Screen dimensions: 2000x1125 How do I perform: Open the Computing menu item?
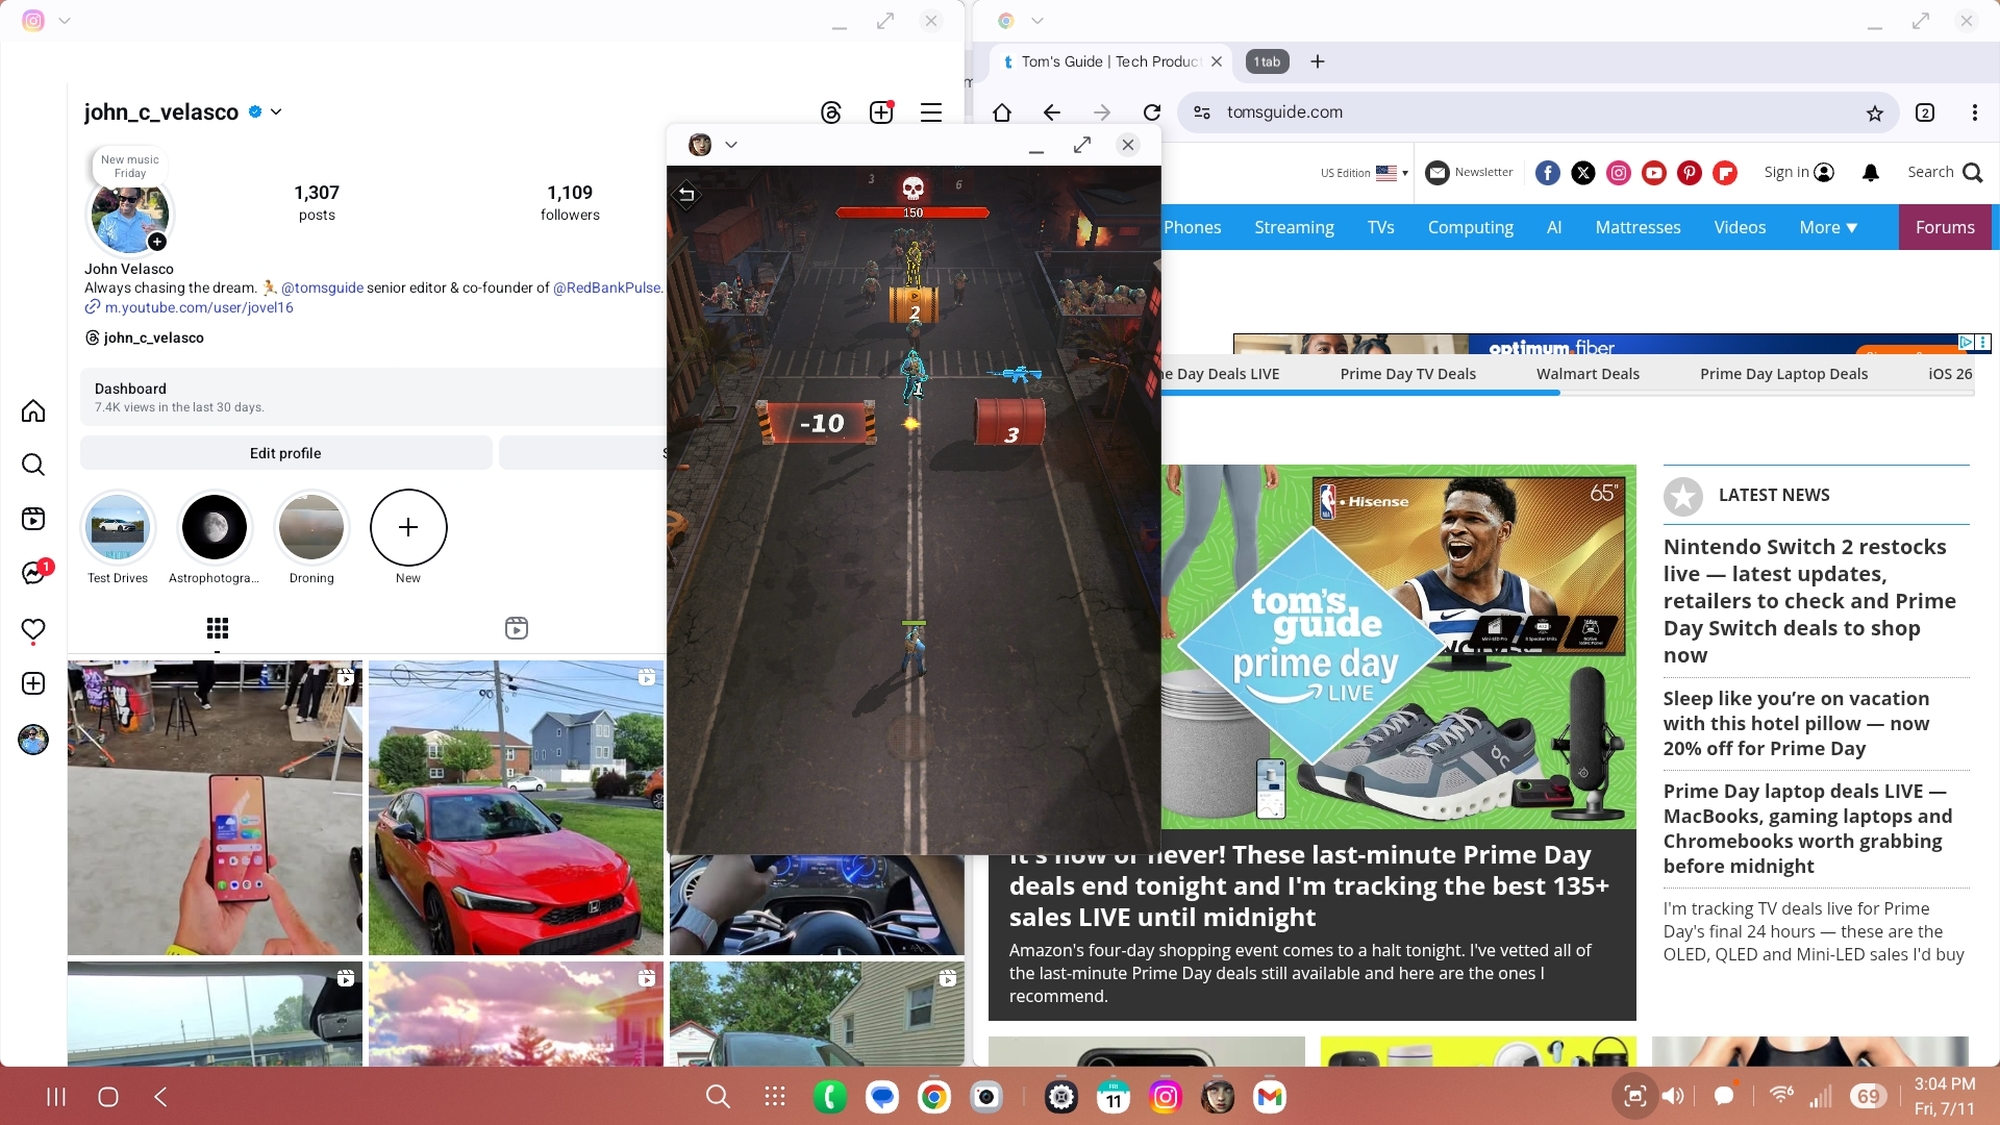[x=1470, y=227]
